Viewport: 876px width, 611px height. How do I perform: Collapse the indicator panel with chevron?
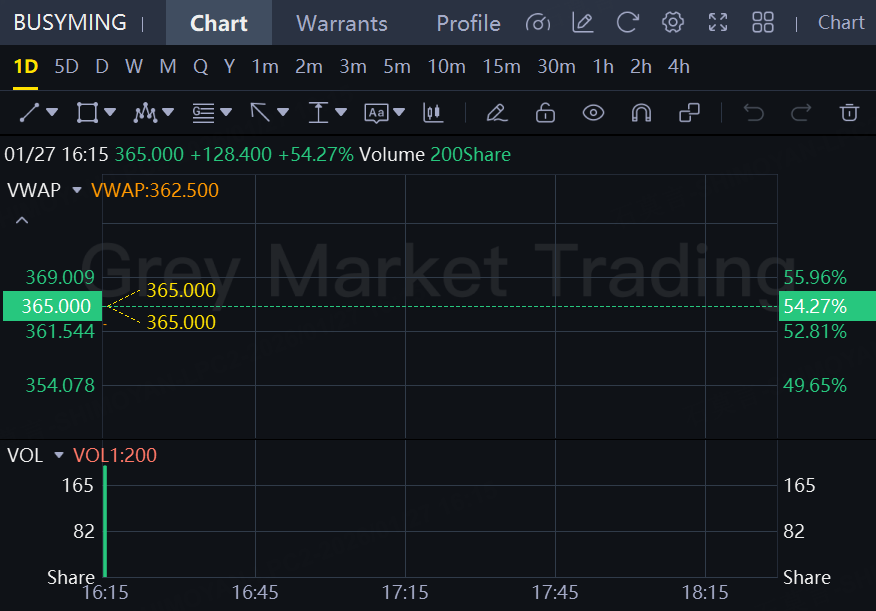click(22, 220)
